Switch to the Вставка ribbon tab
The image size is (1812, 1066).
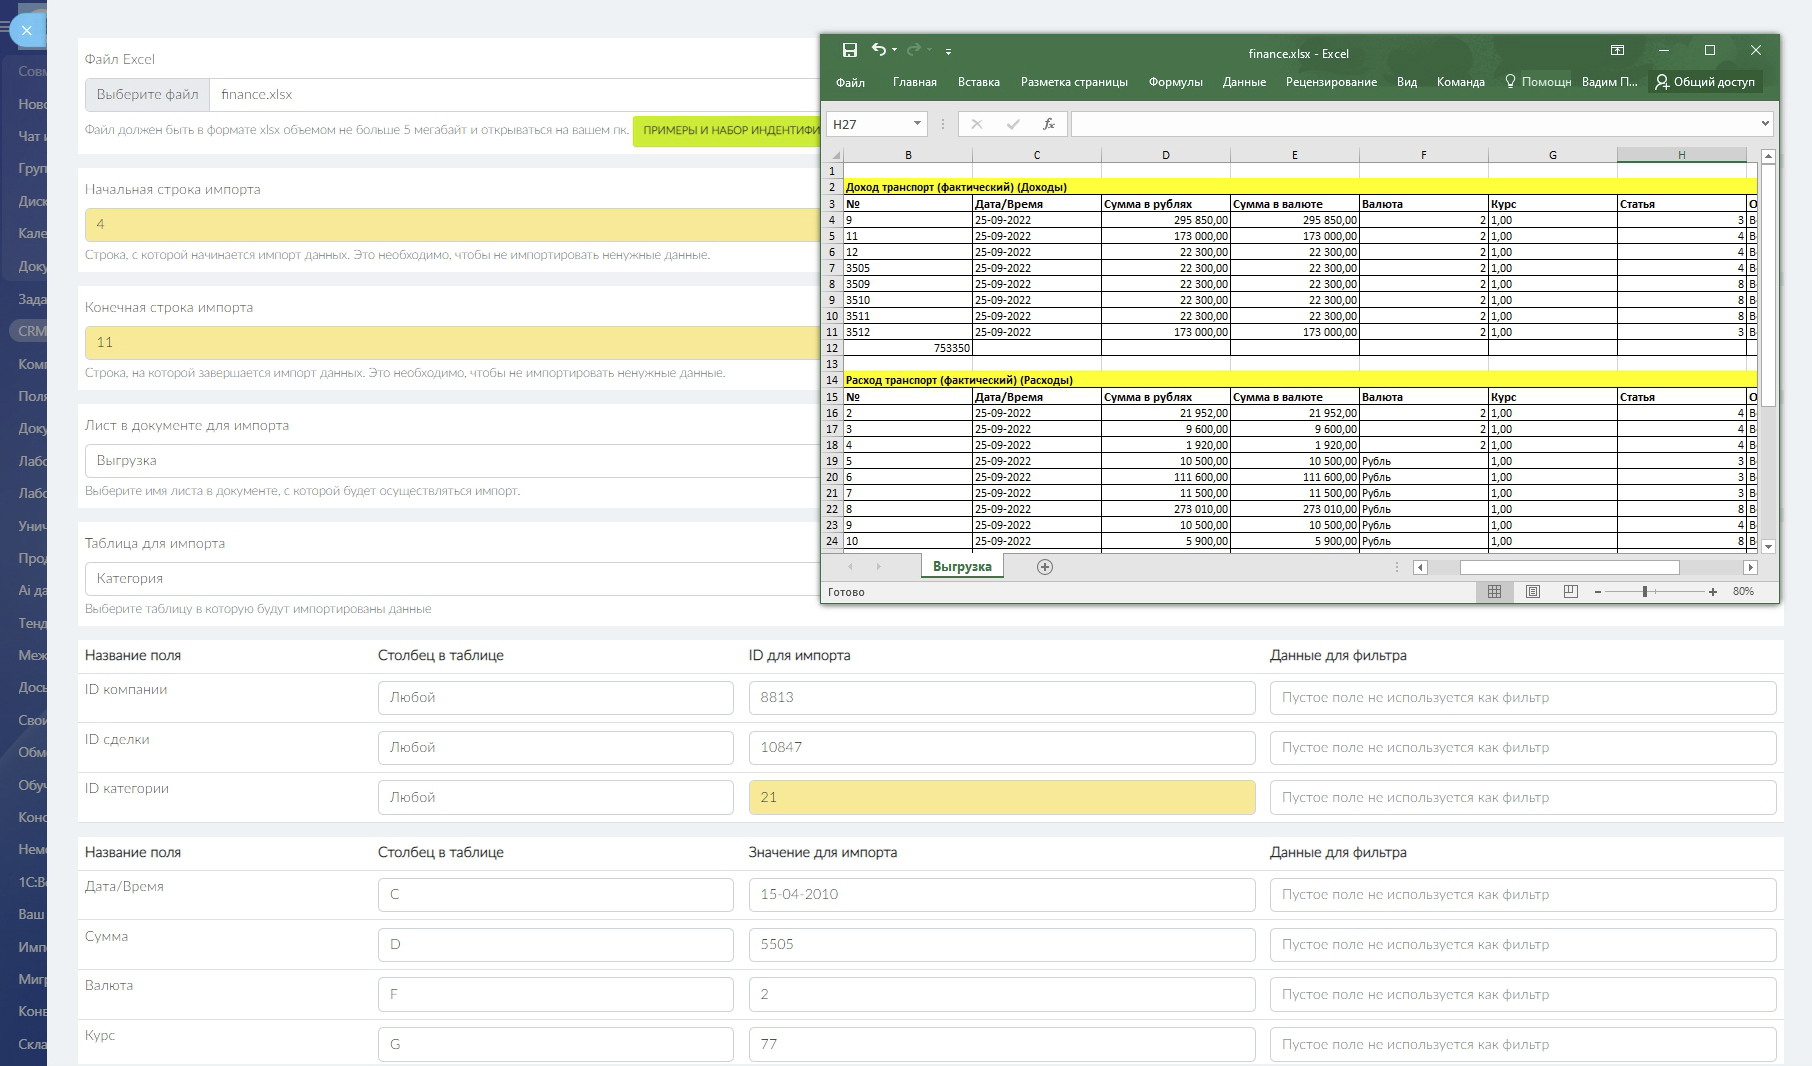[979, 82]
